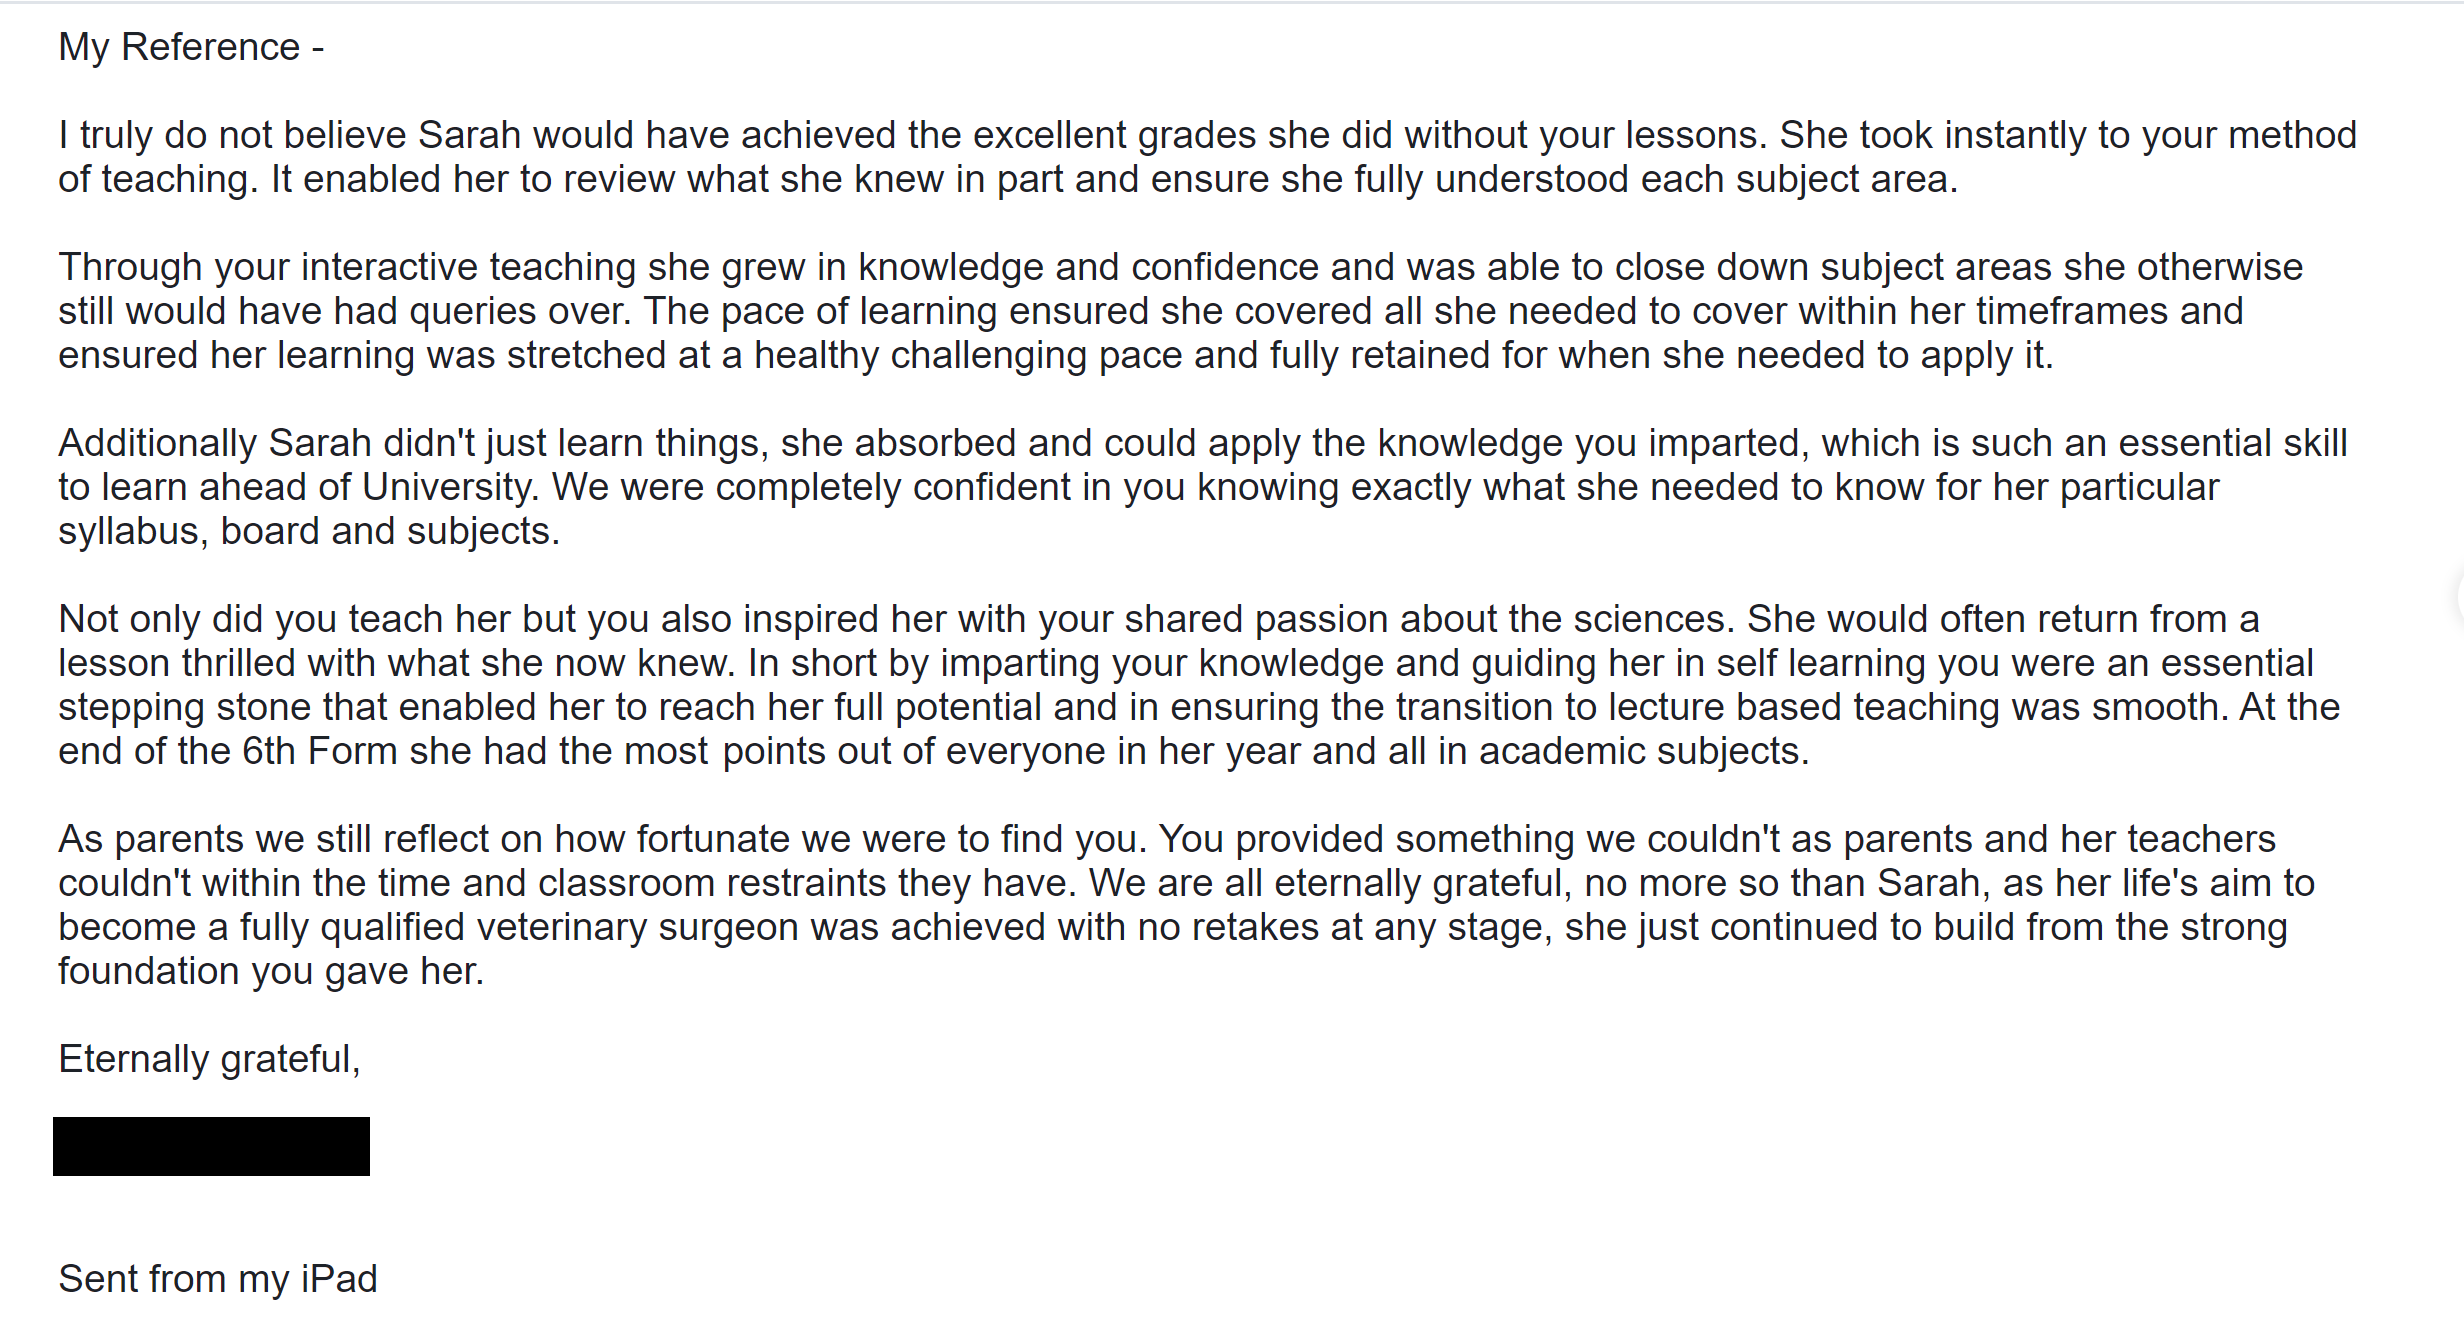
Task: Click the "Eternally grateful," sign-off line
Action: (x=209, y=1059)
